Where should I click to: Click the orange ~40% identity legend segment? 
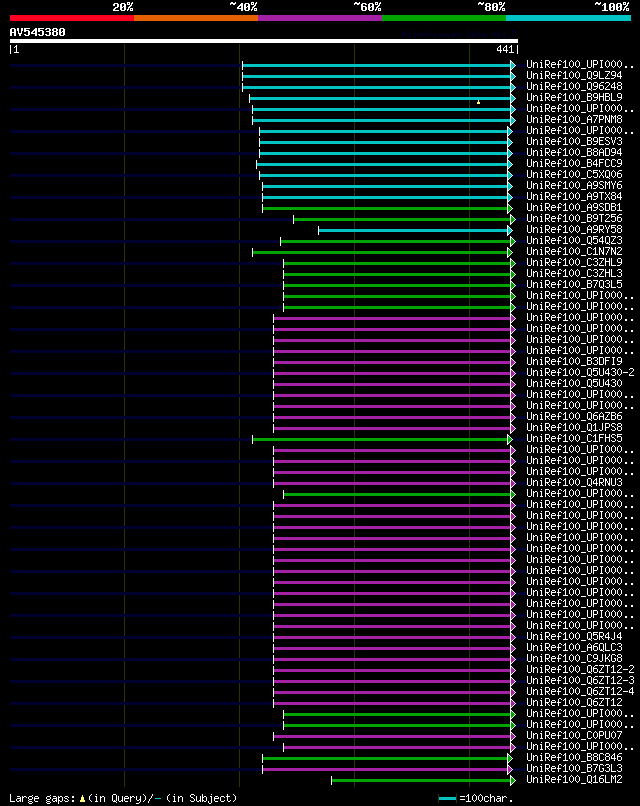click(x=196, y=18)
